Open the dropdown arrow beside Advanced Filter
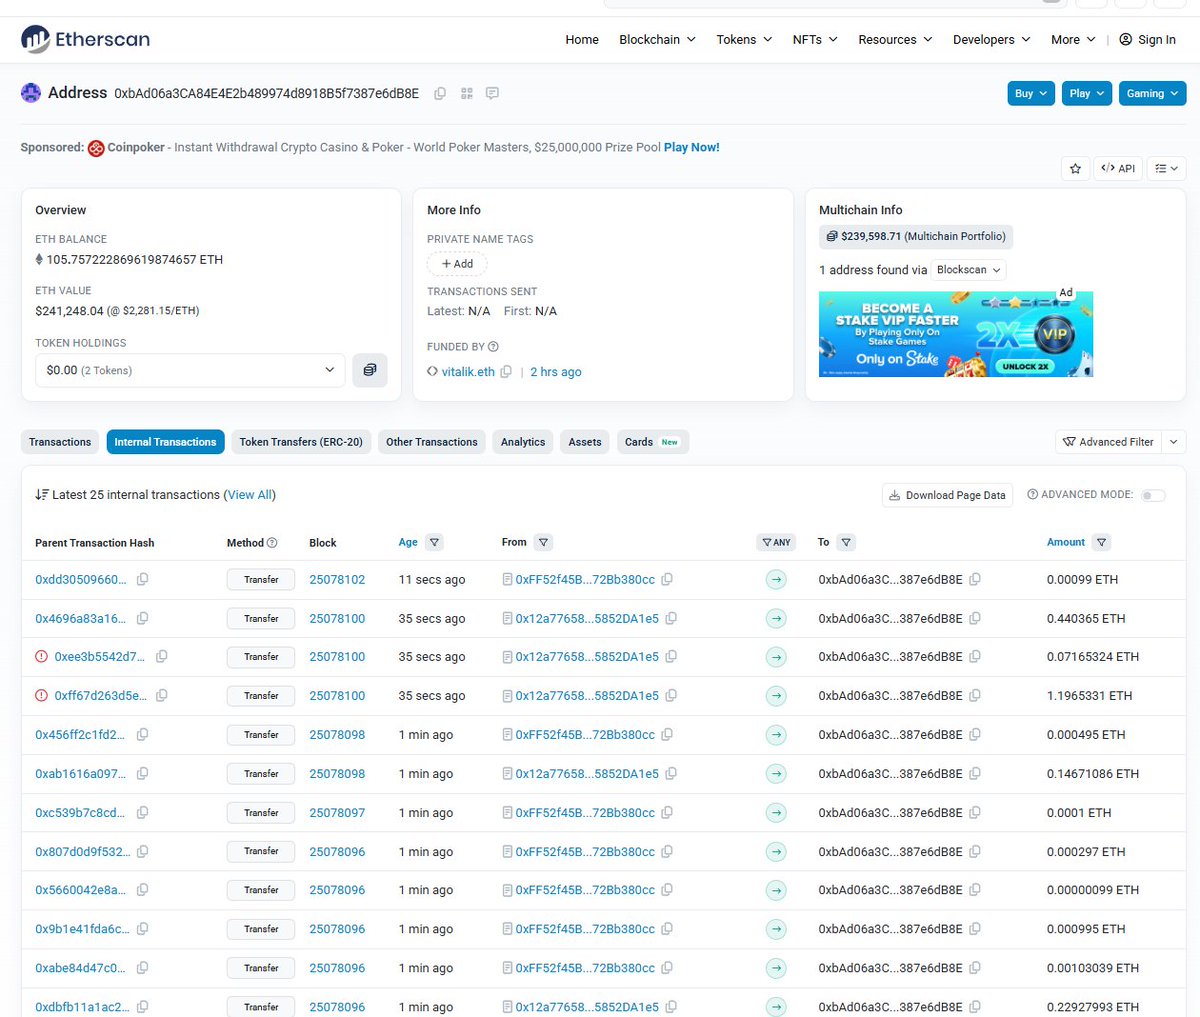Screen dimensions: 1200x1017 (x=1174, y=442)
